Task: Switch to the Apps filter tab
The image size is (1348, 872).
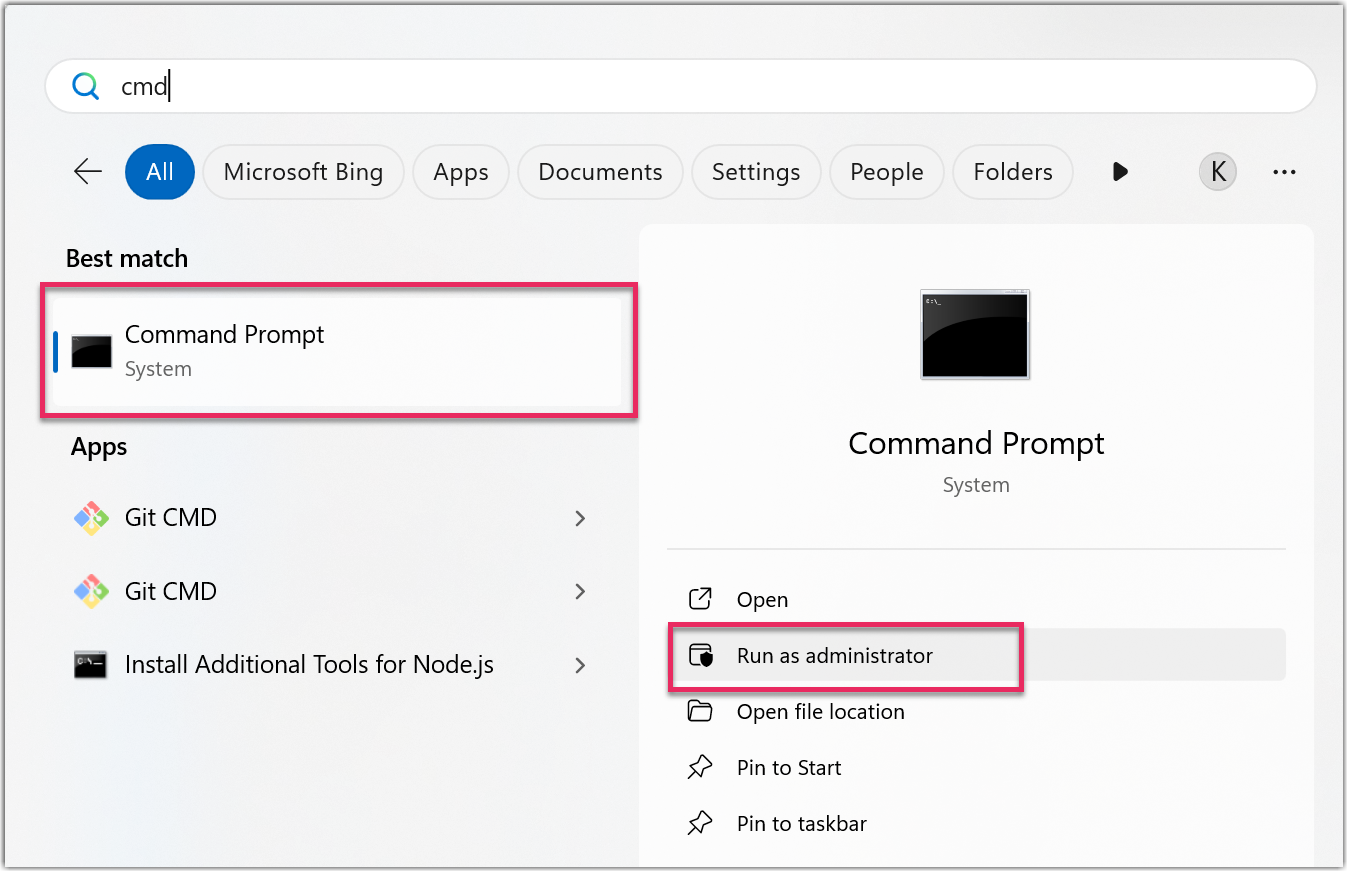Action: [461, 172]
